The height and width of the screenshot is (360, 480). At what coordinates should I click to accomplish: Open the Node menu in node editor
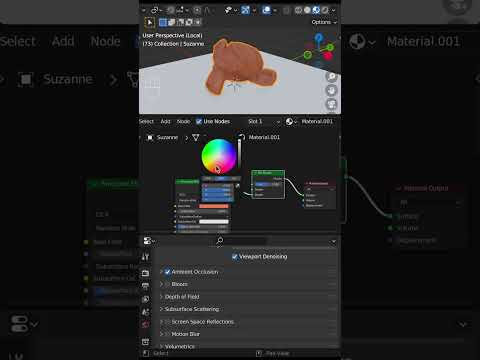tap(183, 122)
